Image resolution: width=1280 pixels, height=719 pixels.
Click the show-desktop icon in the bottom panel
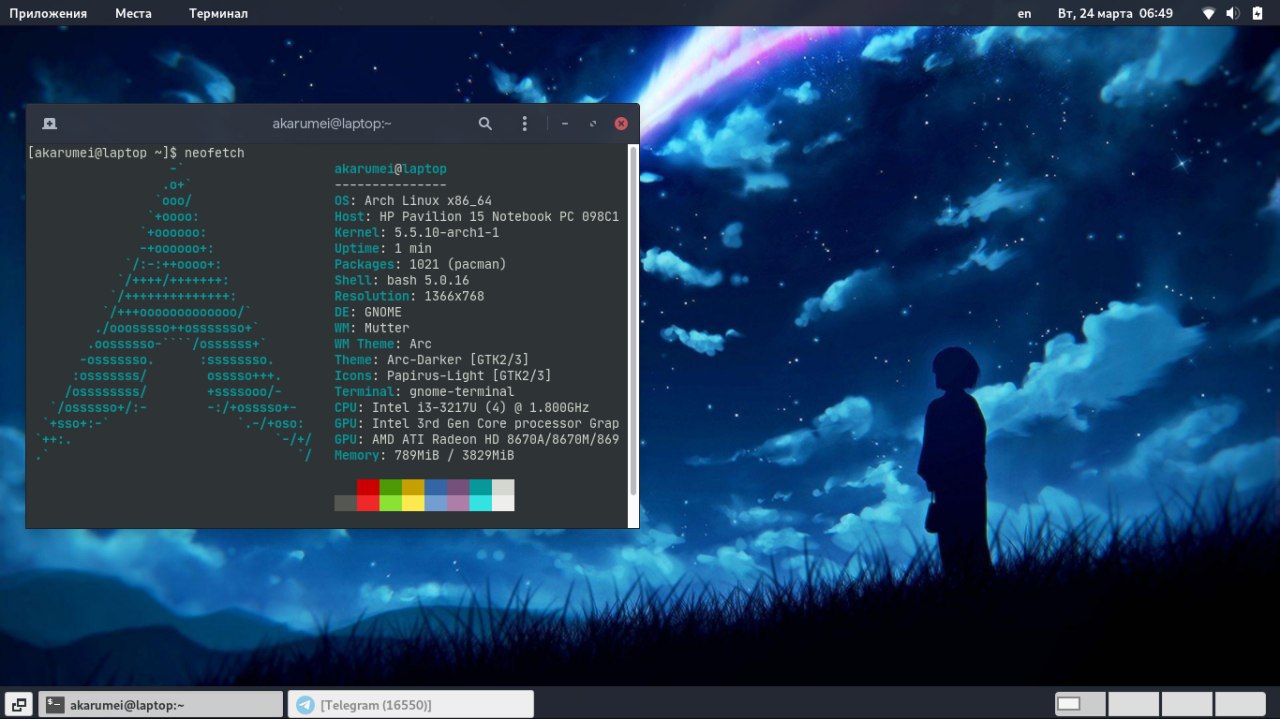point(20,704)
